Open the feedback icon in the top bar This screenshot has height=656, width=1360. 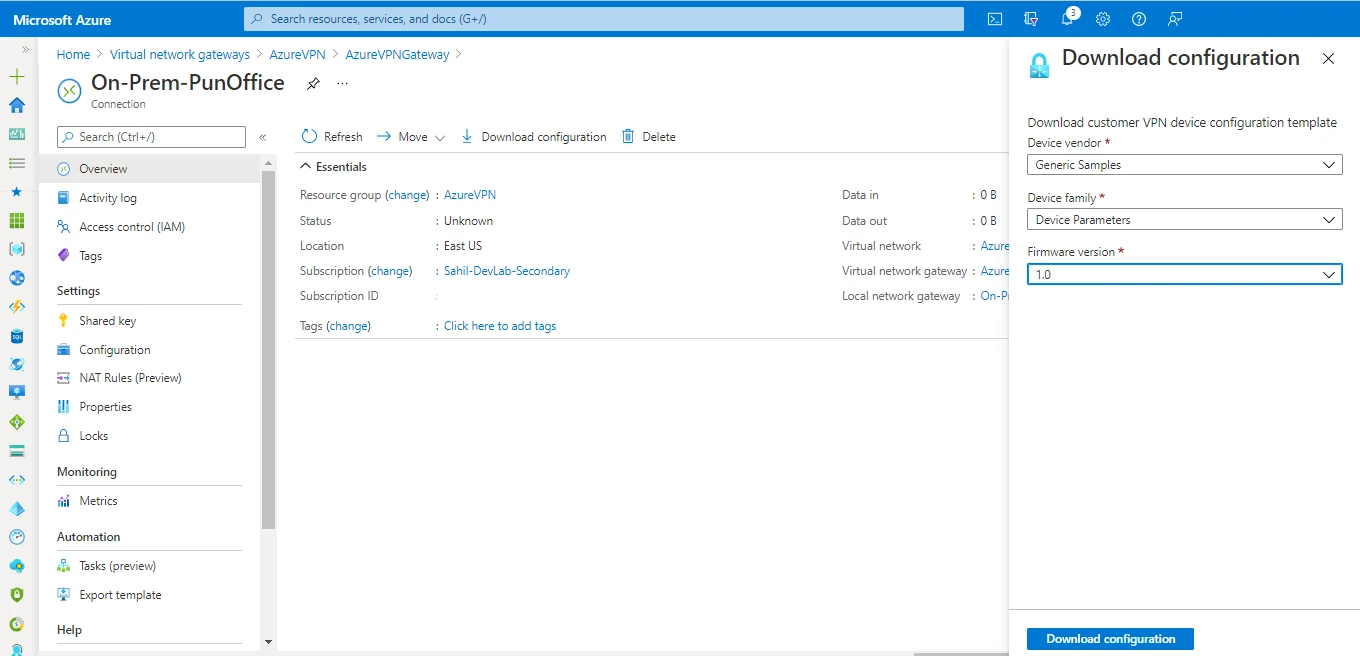click(x=1174, y=18)
